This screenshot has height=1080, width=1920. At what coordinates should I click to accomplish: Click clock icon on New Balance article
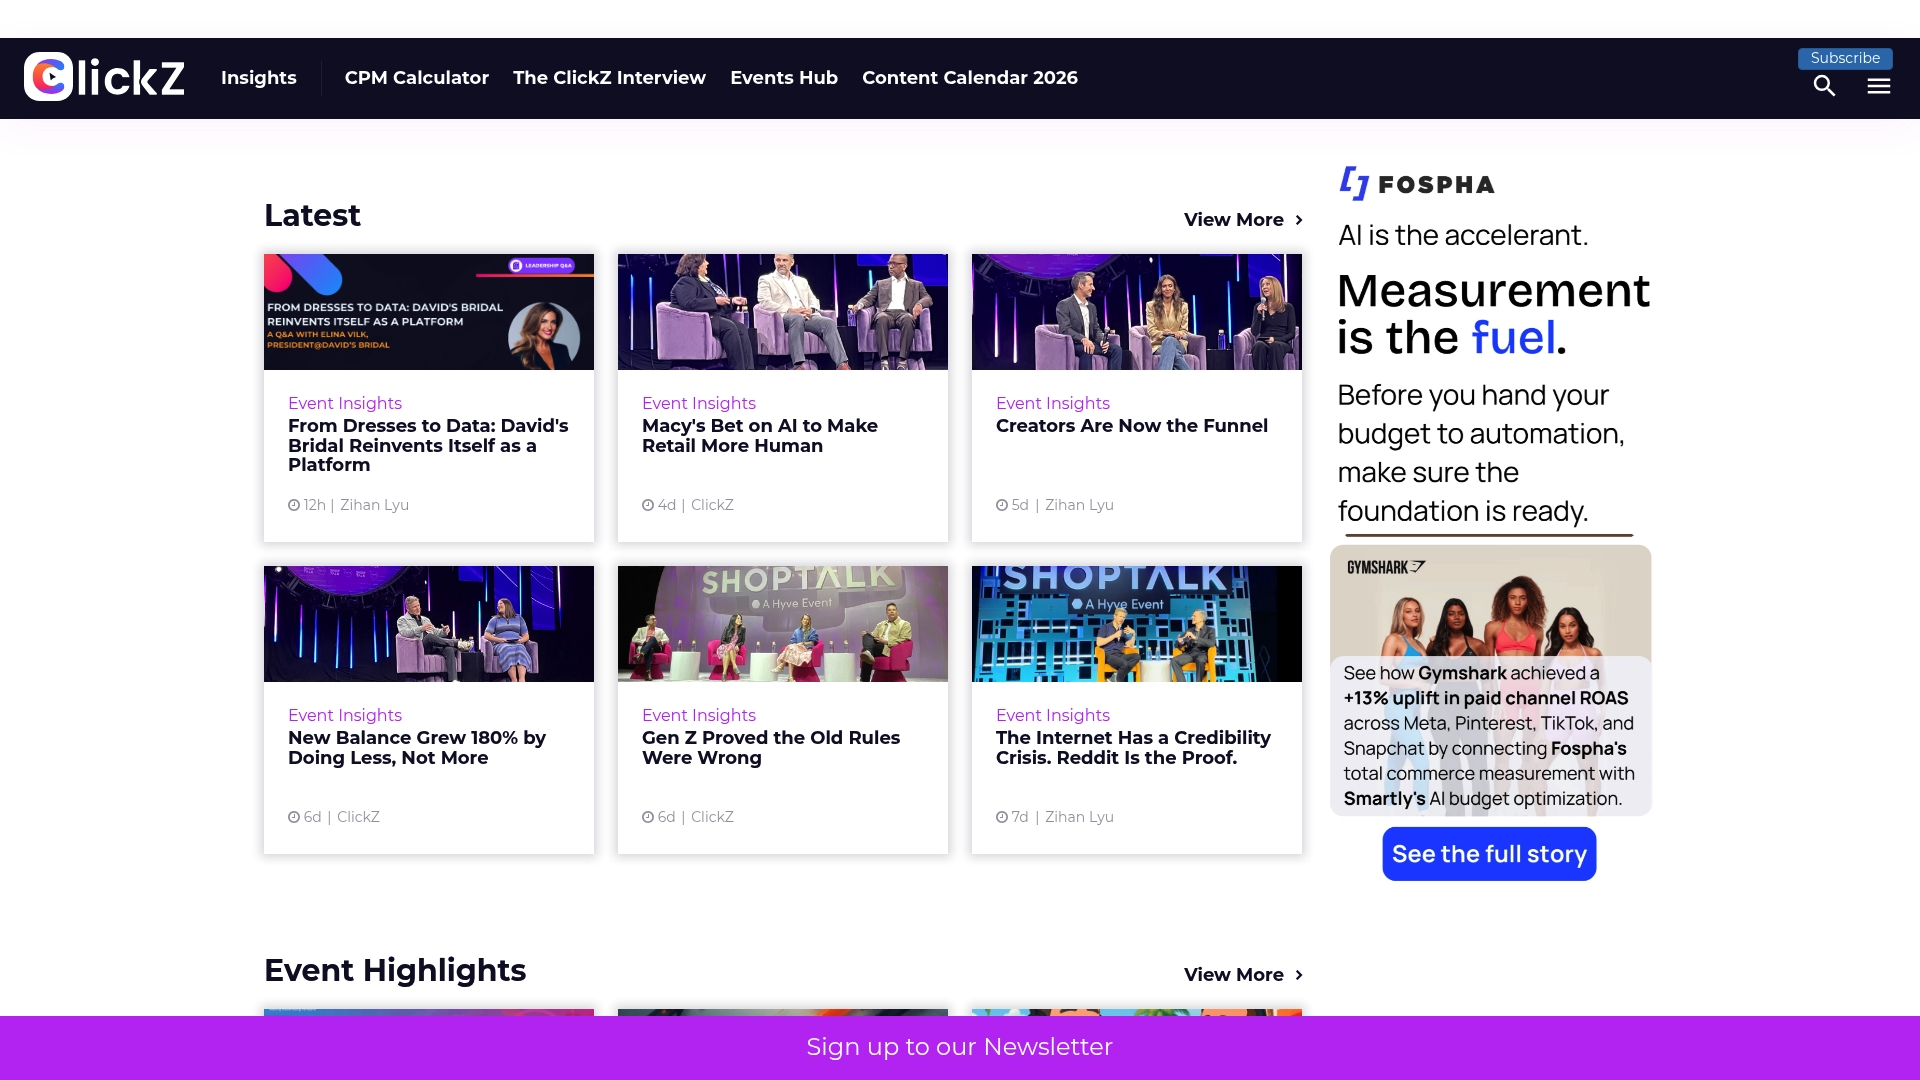click(294, 817)
